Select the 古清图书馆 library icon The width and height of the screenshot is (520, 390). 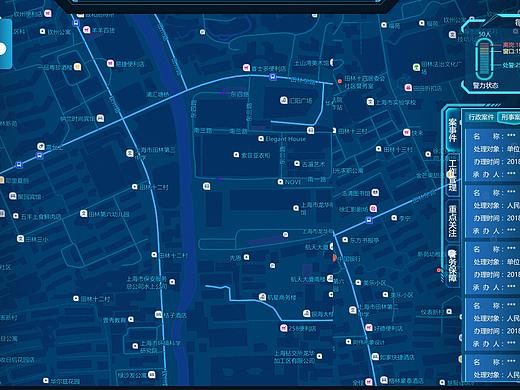coord(375,192)
